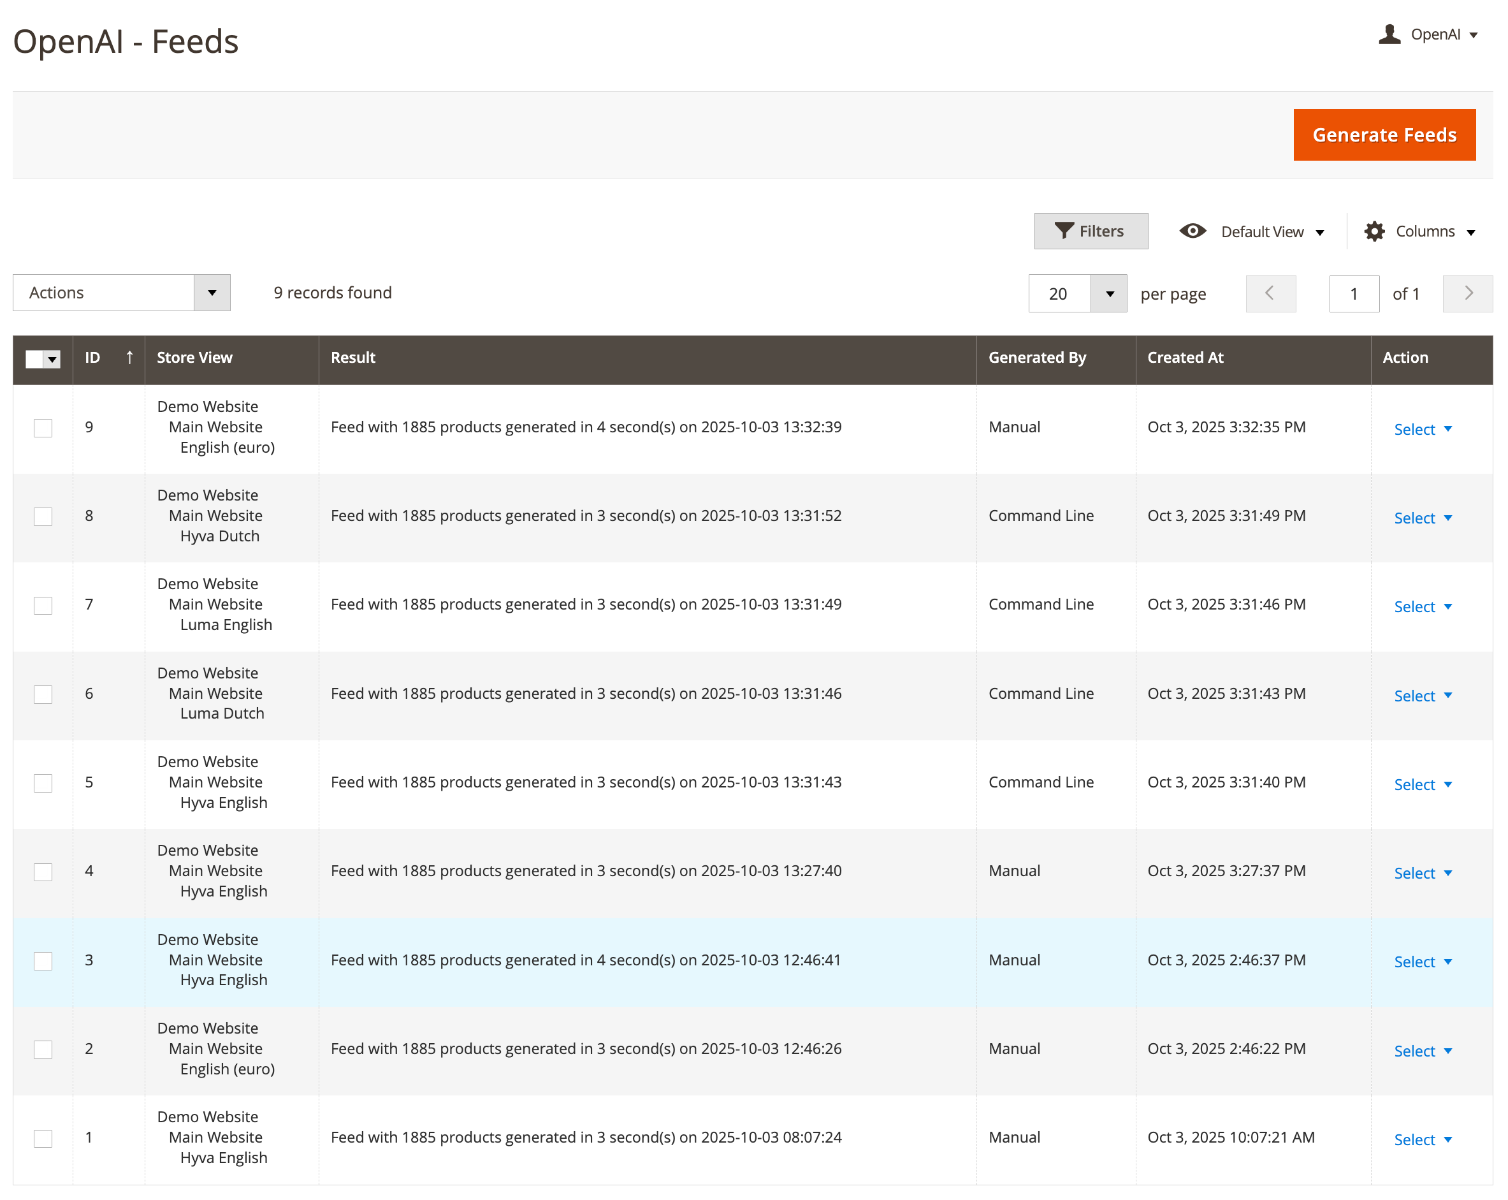Click the funnel icon on Filters
Screen dimensions: 1508x1200
1064,231
